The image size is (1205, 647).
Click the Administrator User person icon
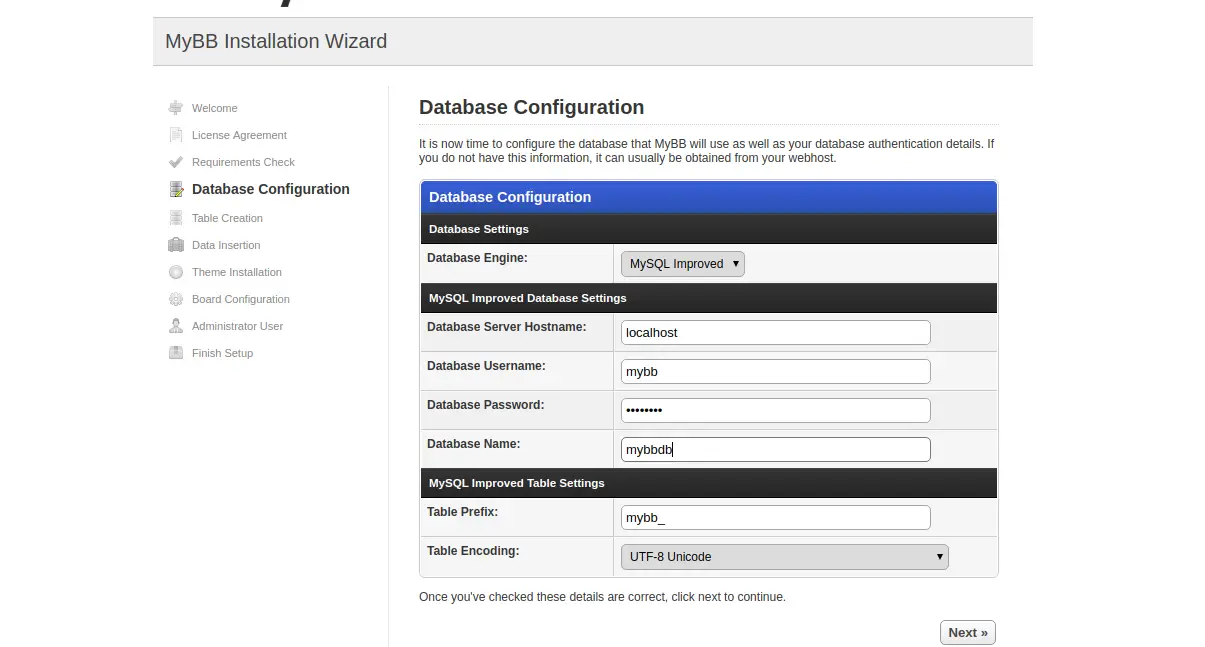[x=176, y=326]
